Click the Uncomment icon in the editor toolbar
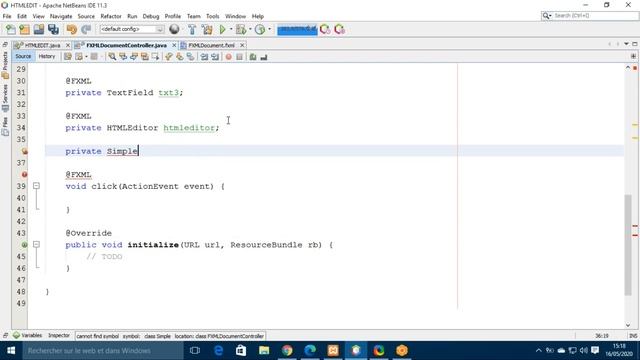640x360 pixels. [264, 57]
